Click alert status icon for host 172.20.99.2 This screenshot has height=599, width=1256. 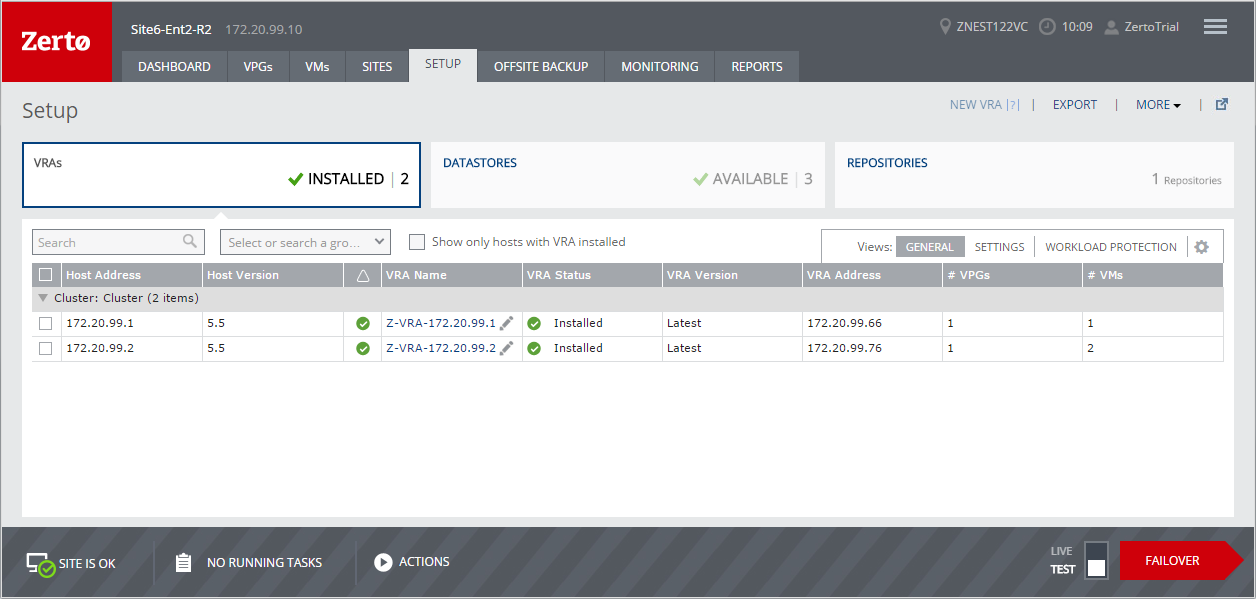click(363, 348)
